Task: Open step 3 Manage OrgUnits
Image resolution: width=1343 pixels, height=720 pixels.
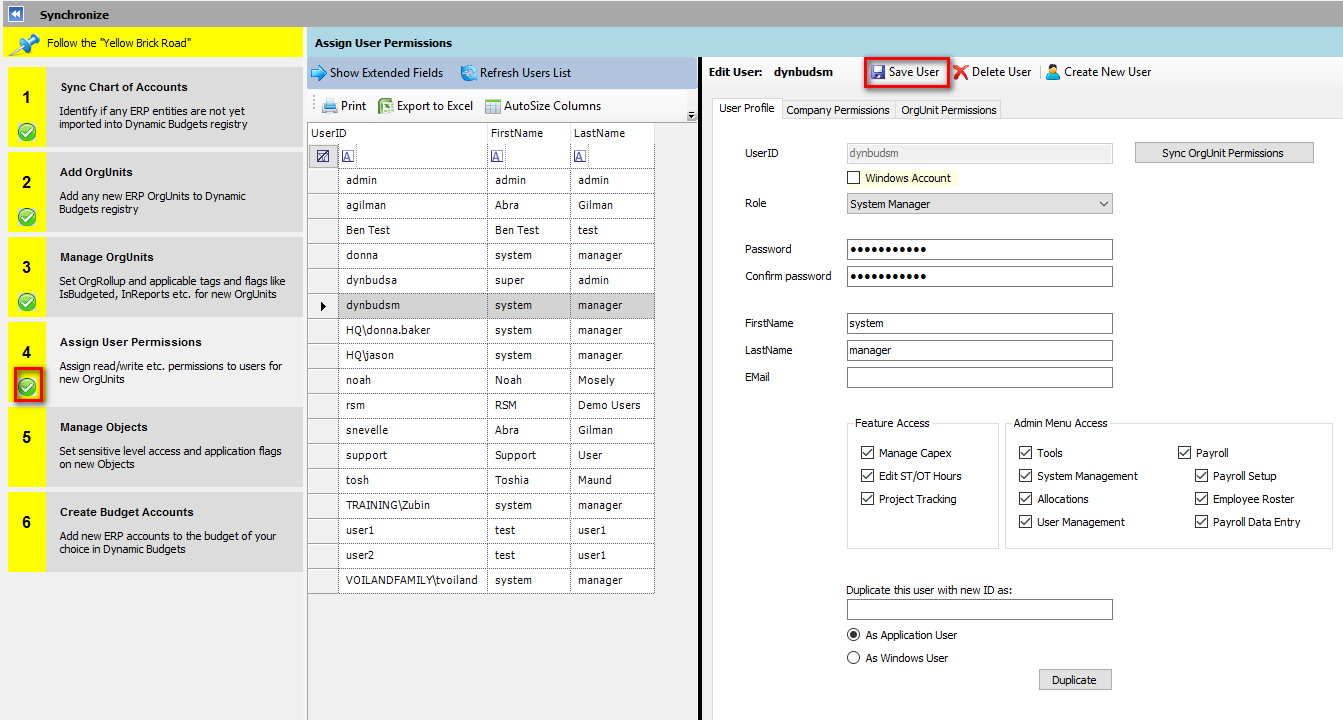Action: click(x=155, y=277)
